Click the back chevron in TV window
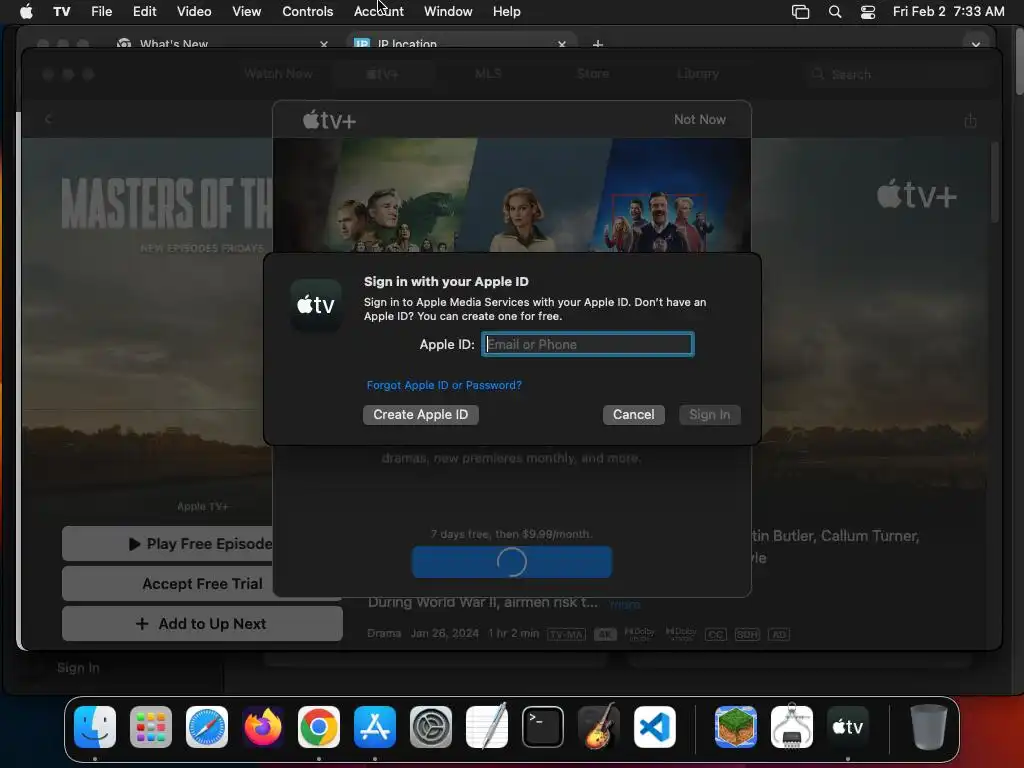The image size is (1024, 768). pos(48,119)
